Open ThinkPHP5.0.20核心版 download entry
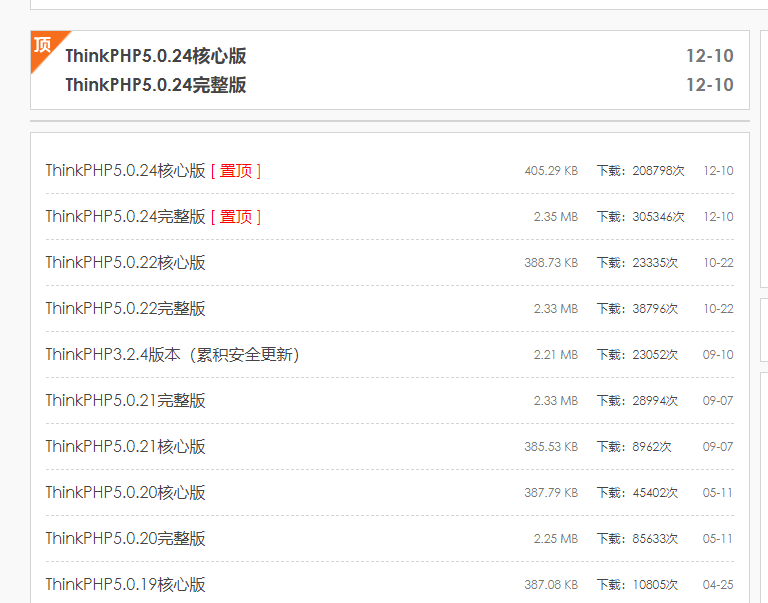The image size is (768, 603). (x=125, y=493)
